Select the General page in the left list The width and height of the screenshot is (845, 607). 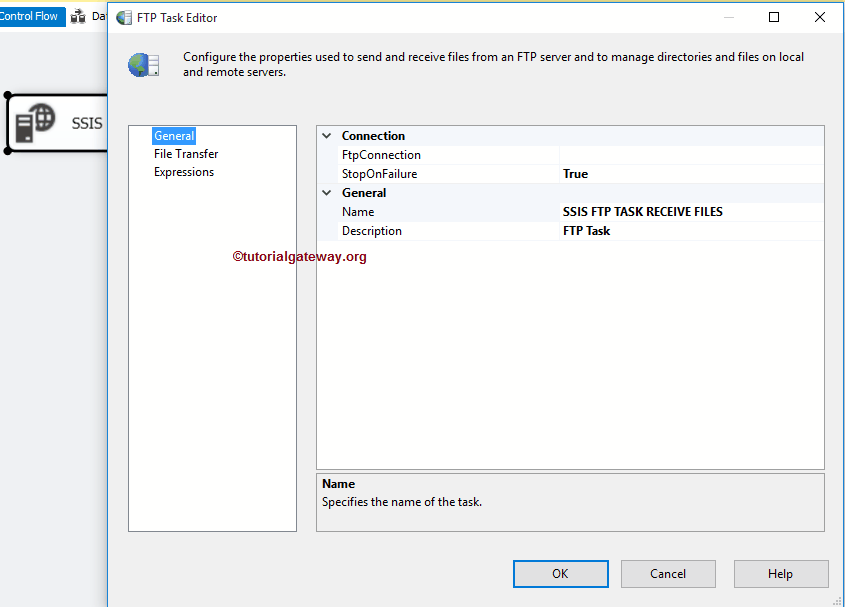coord(174,135)
